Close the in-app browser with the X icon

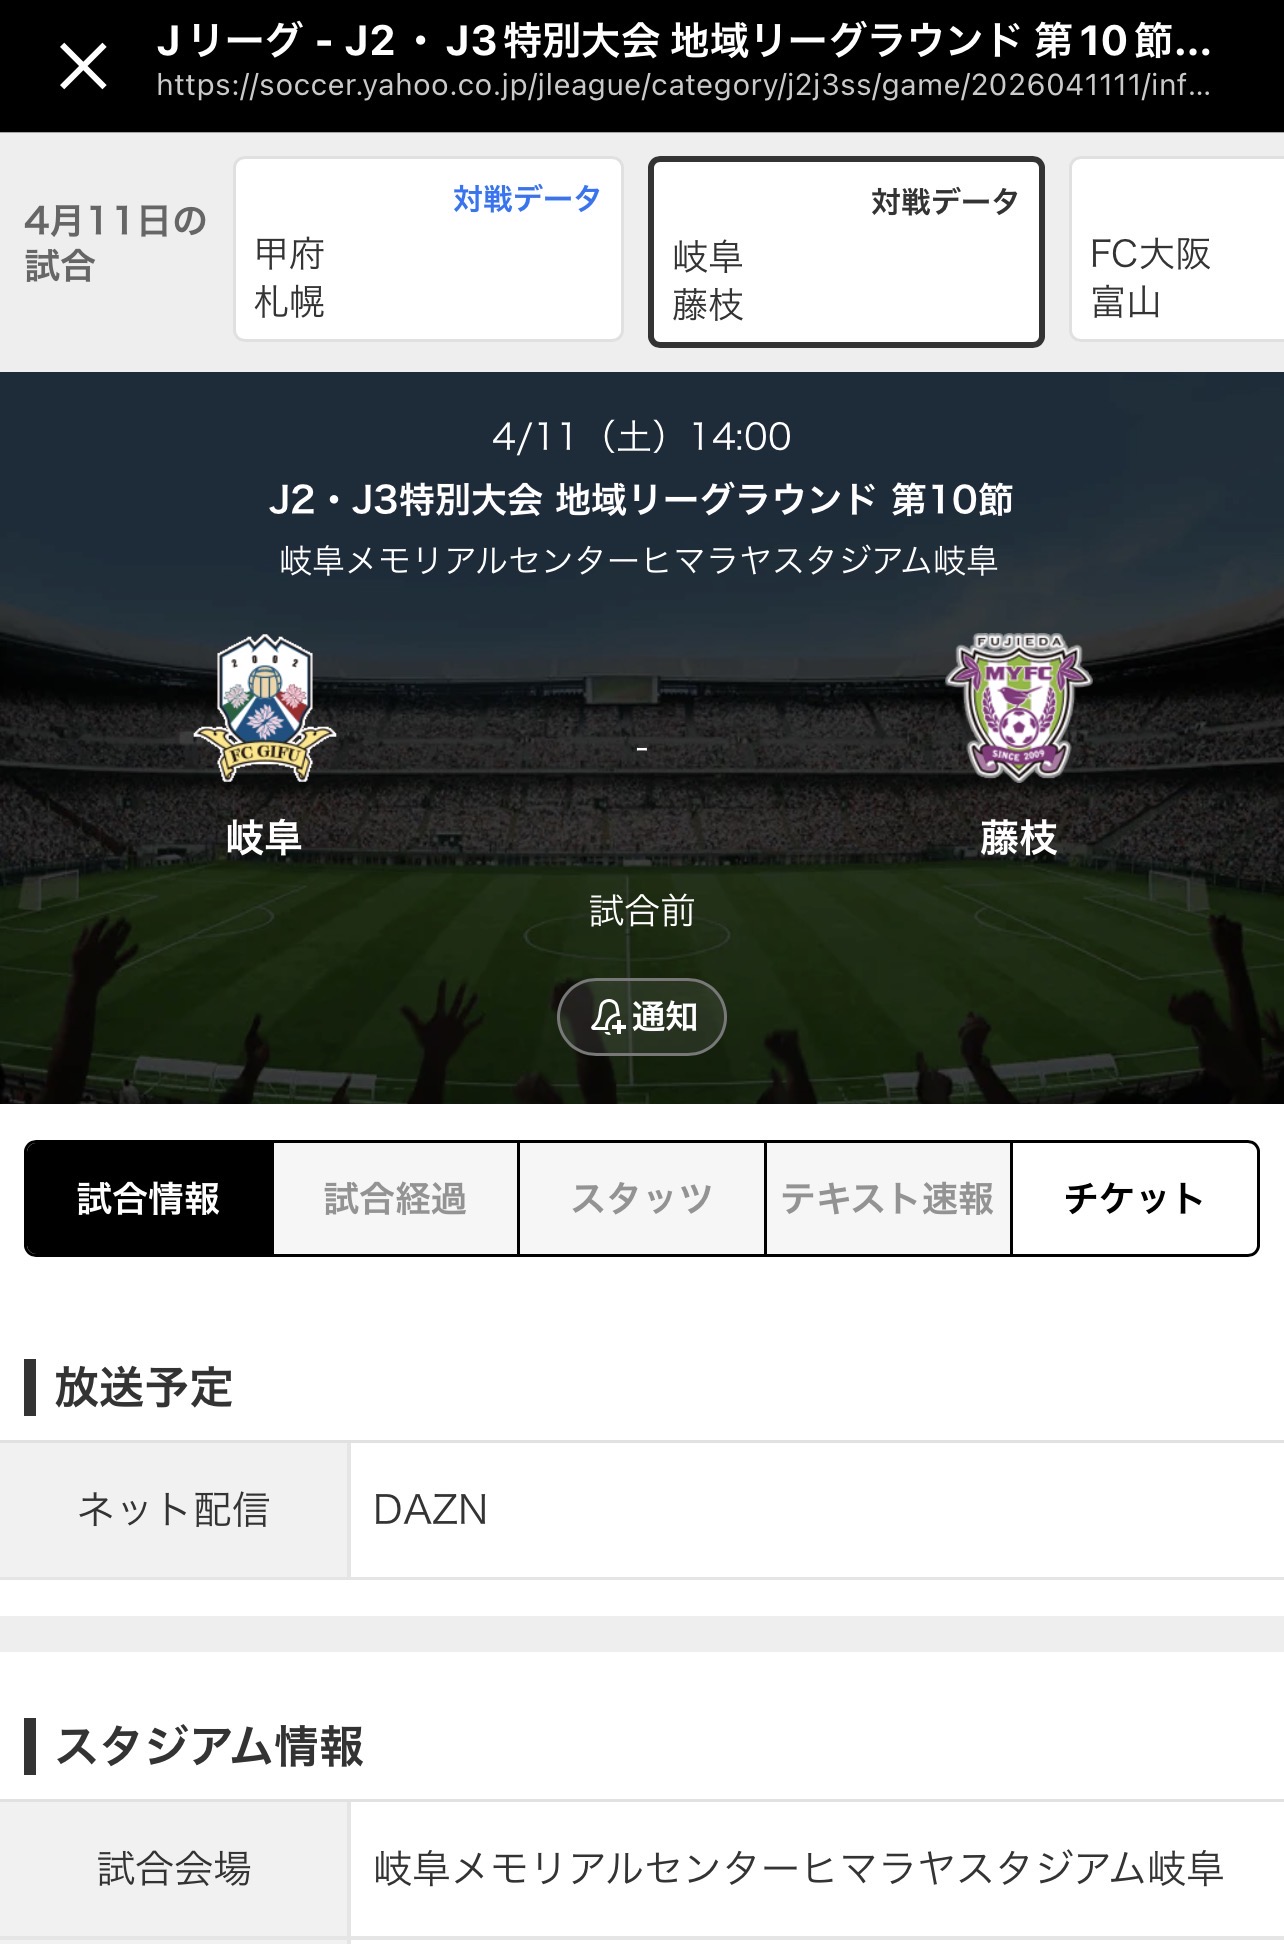pos(83,67)
